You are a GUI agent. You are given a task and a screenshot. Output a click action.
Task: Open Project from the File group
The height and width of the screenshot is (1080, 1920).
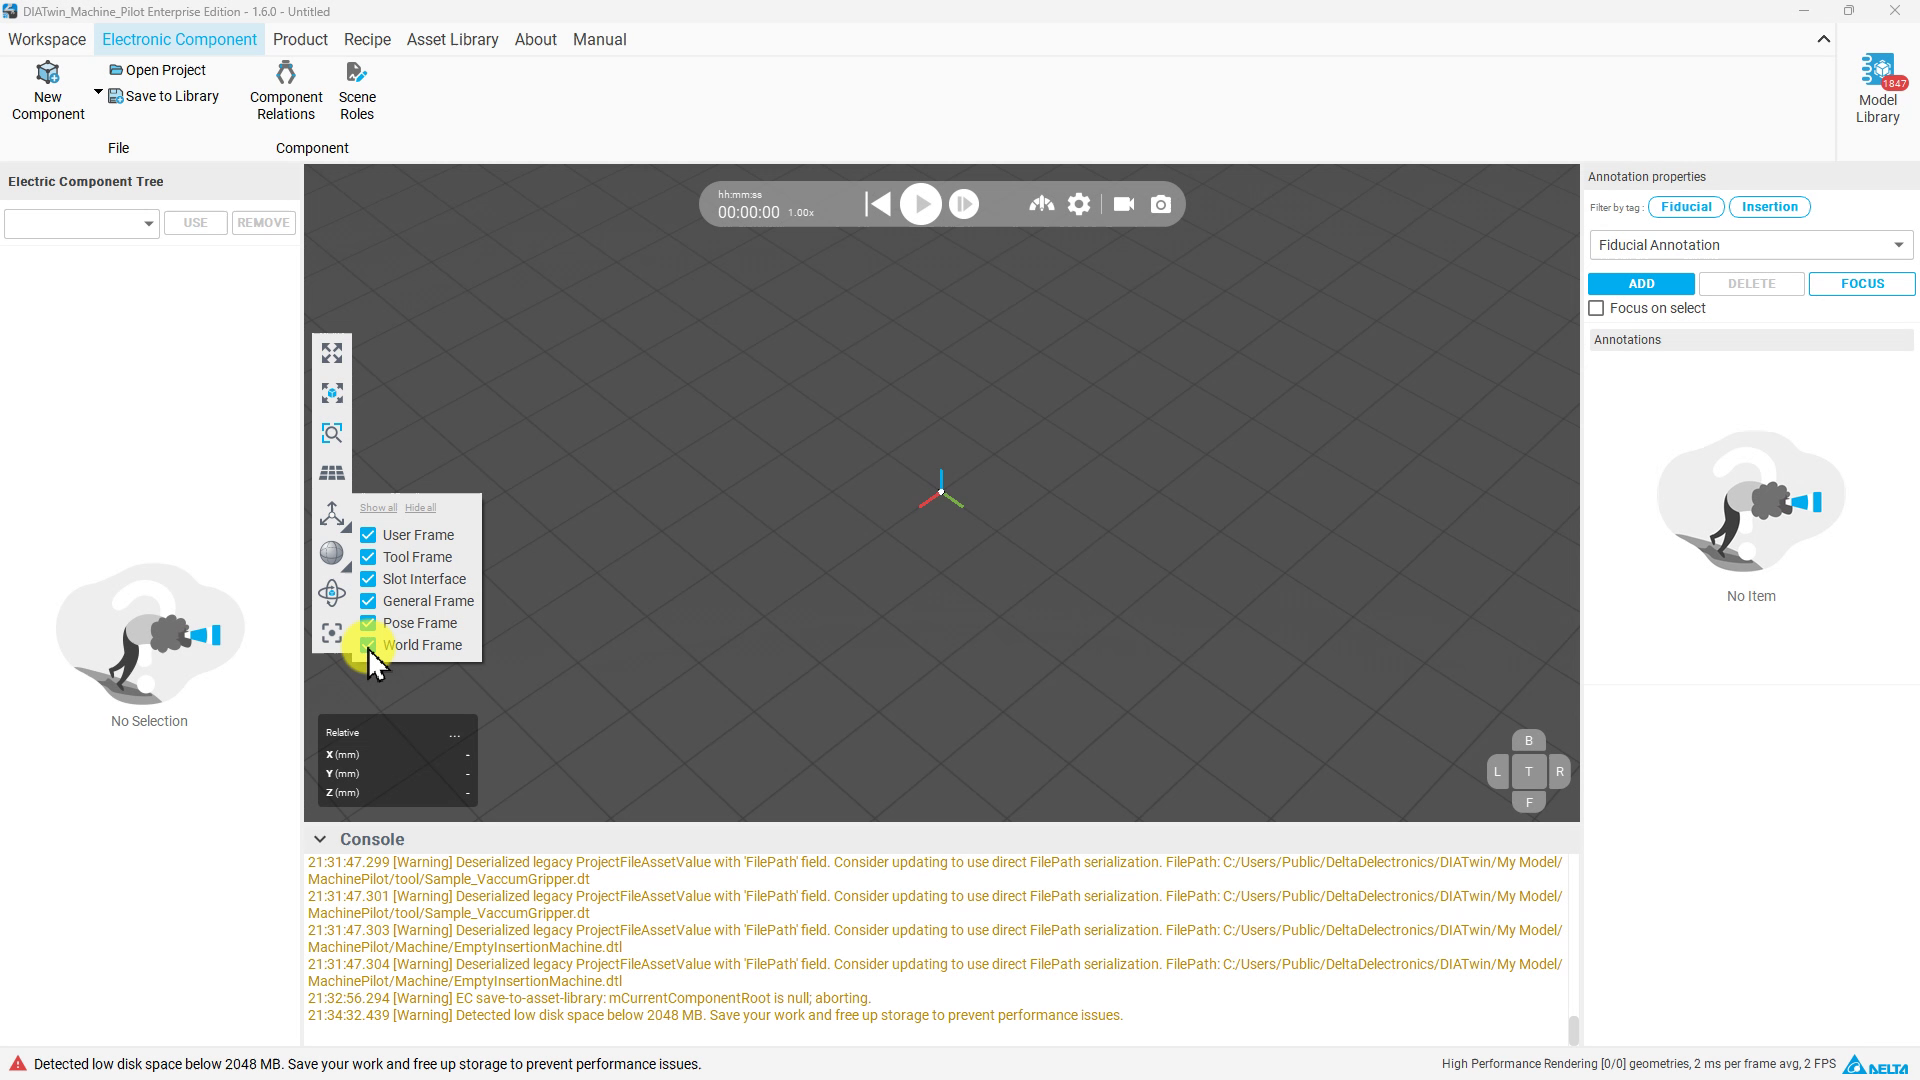157,70
